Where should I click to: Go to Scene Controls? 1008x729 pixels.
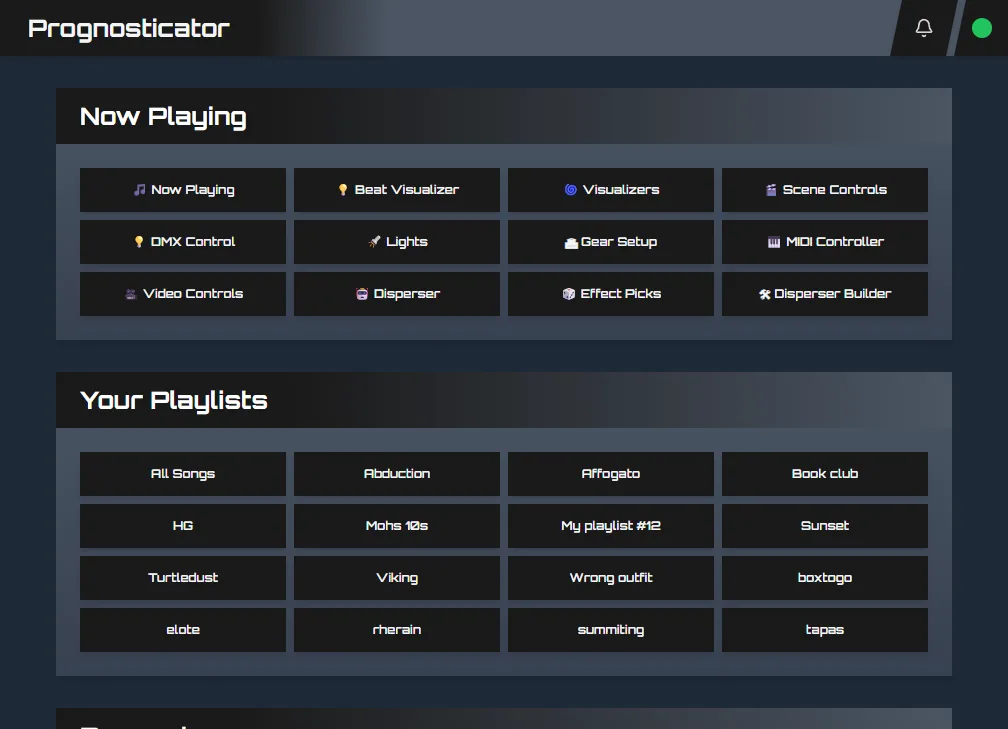point(825,190)
